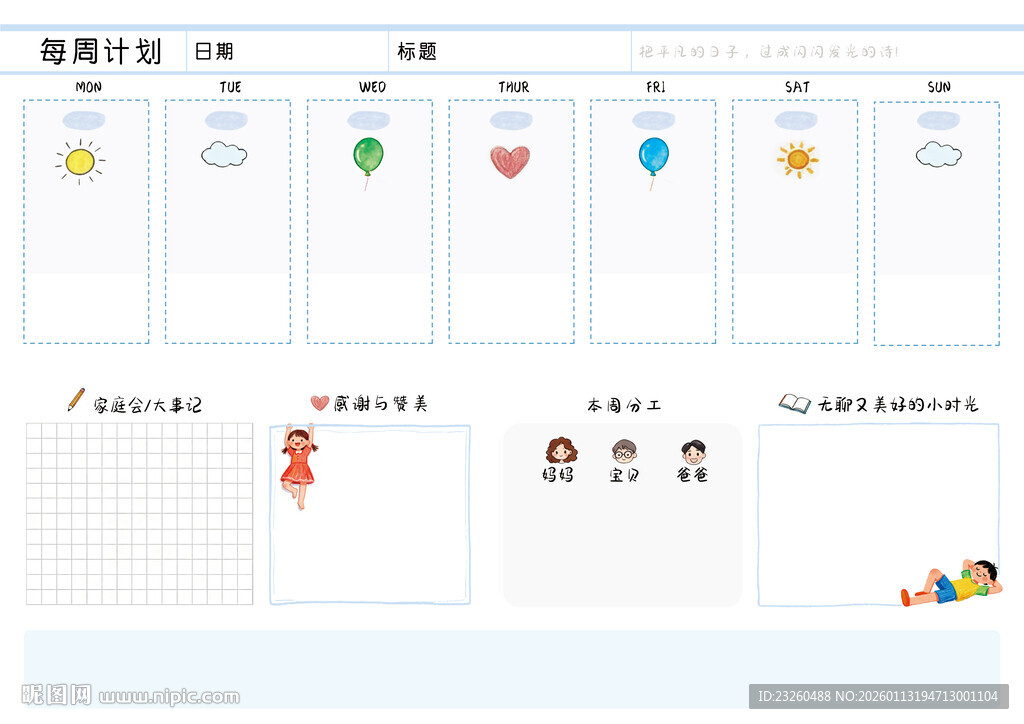Click the 标题 title field
This screenshot has height=724, width=1024.
point(510,51)
